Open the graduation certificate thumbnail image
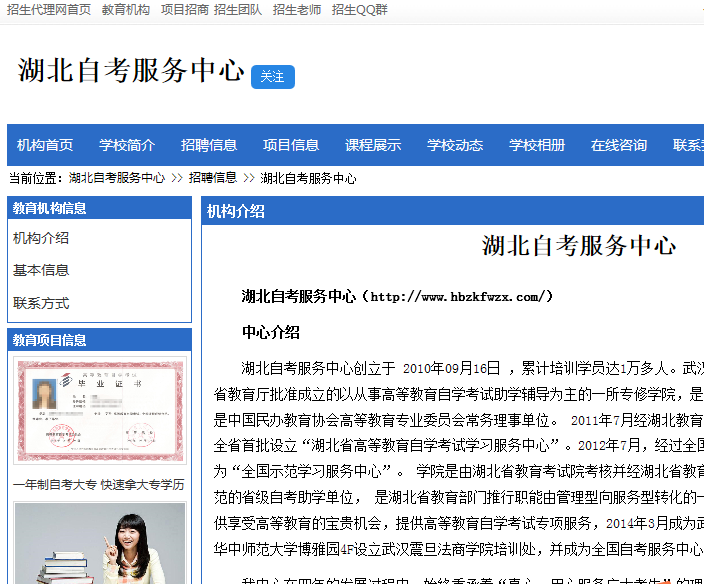This screenshot has width=704, height=584. (x=99, y=411)
